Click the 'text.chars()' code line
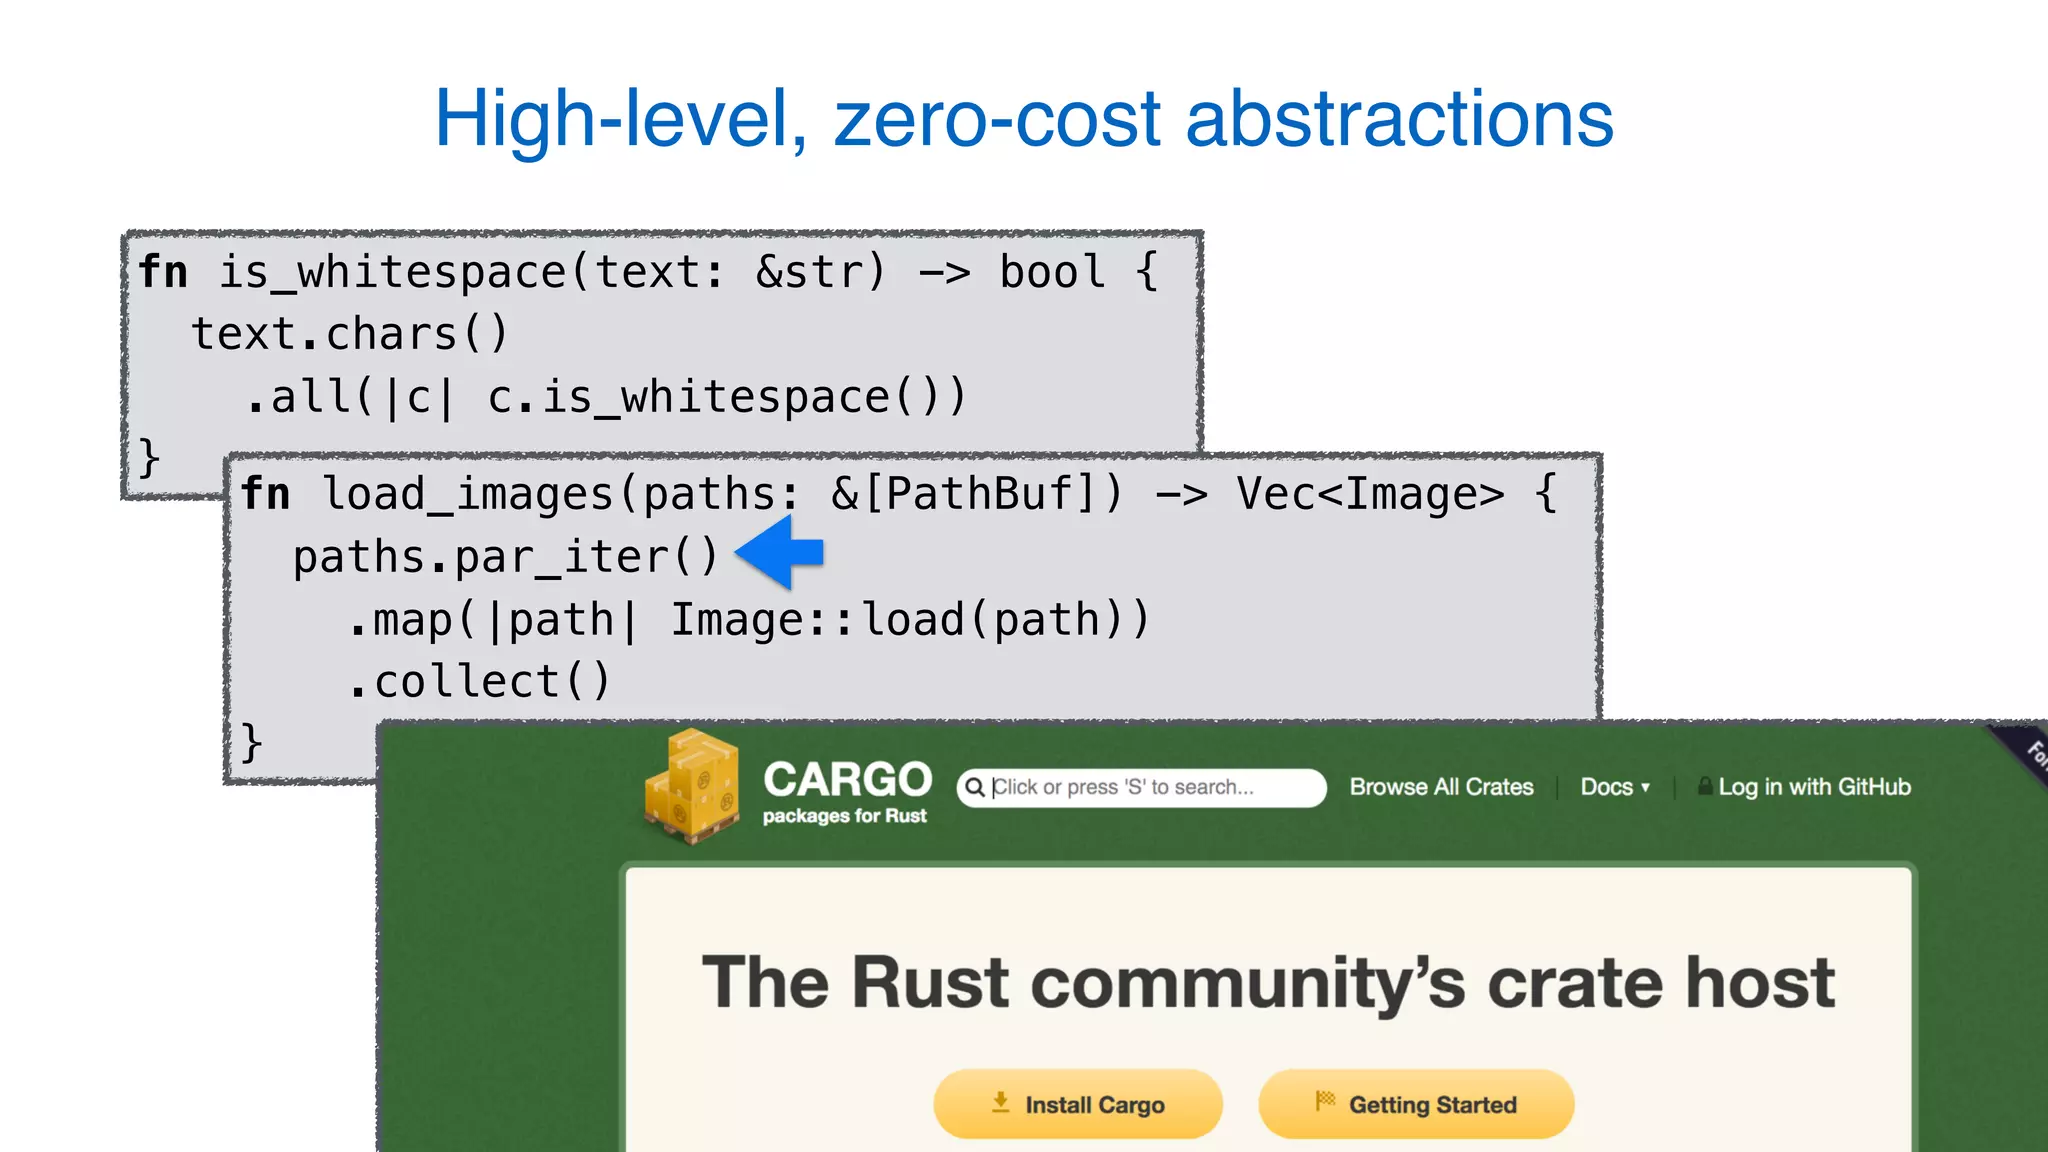 click(x=350, y=334)
